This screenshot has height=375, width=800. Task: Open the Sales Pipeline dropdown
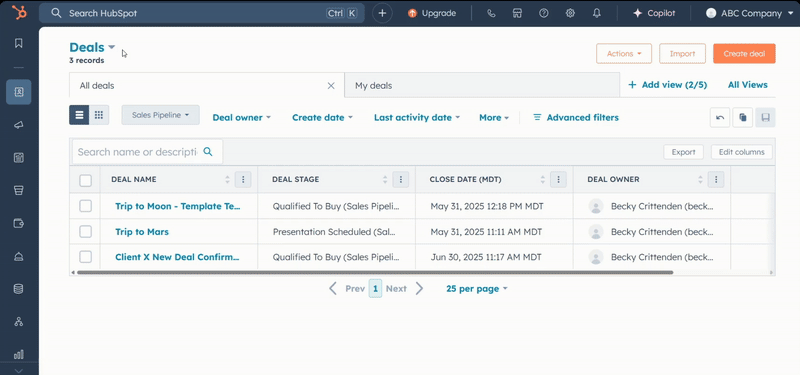pos(160,115)
